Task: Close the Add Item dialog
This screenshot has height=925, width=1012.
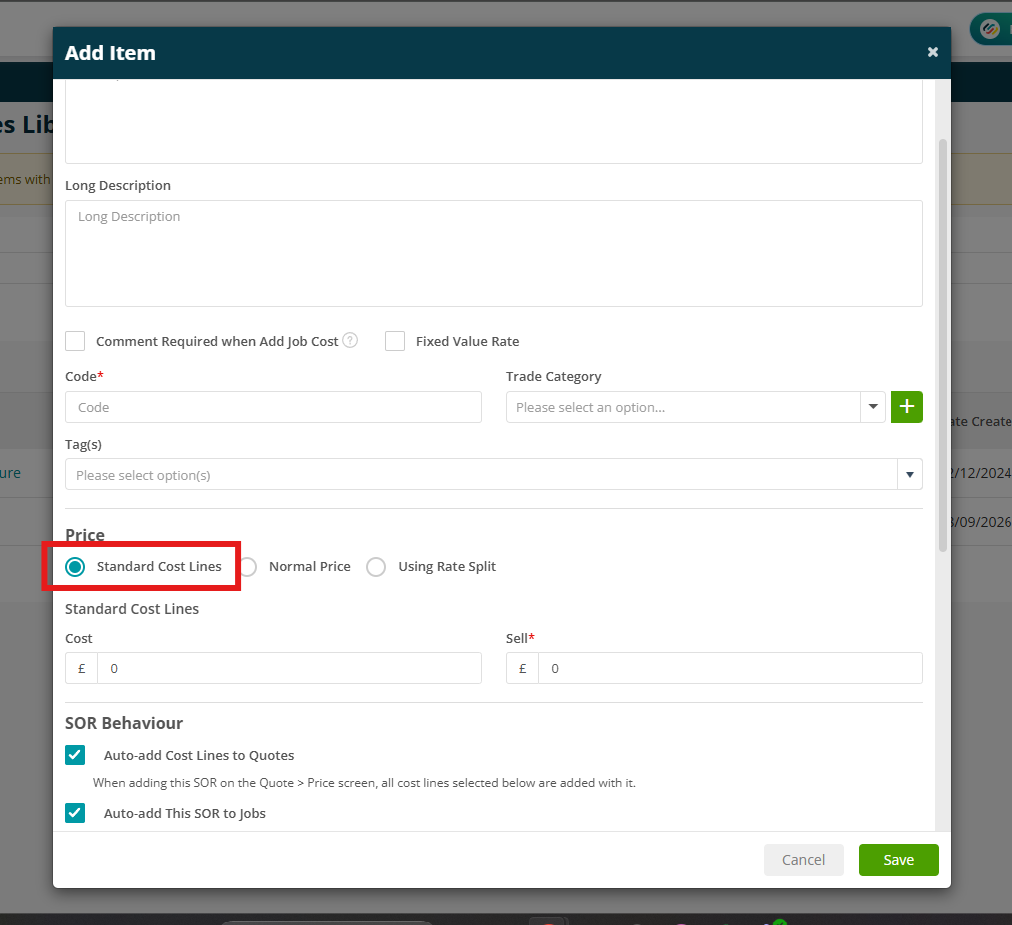Action: point(932,52)
